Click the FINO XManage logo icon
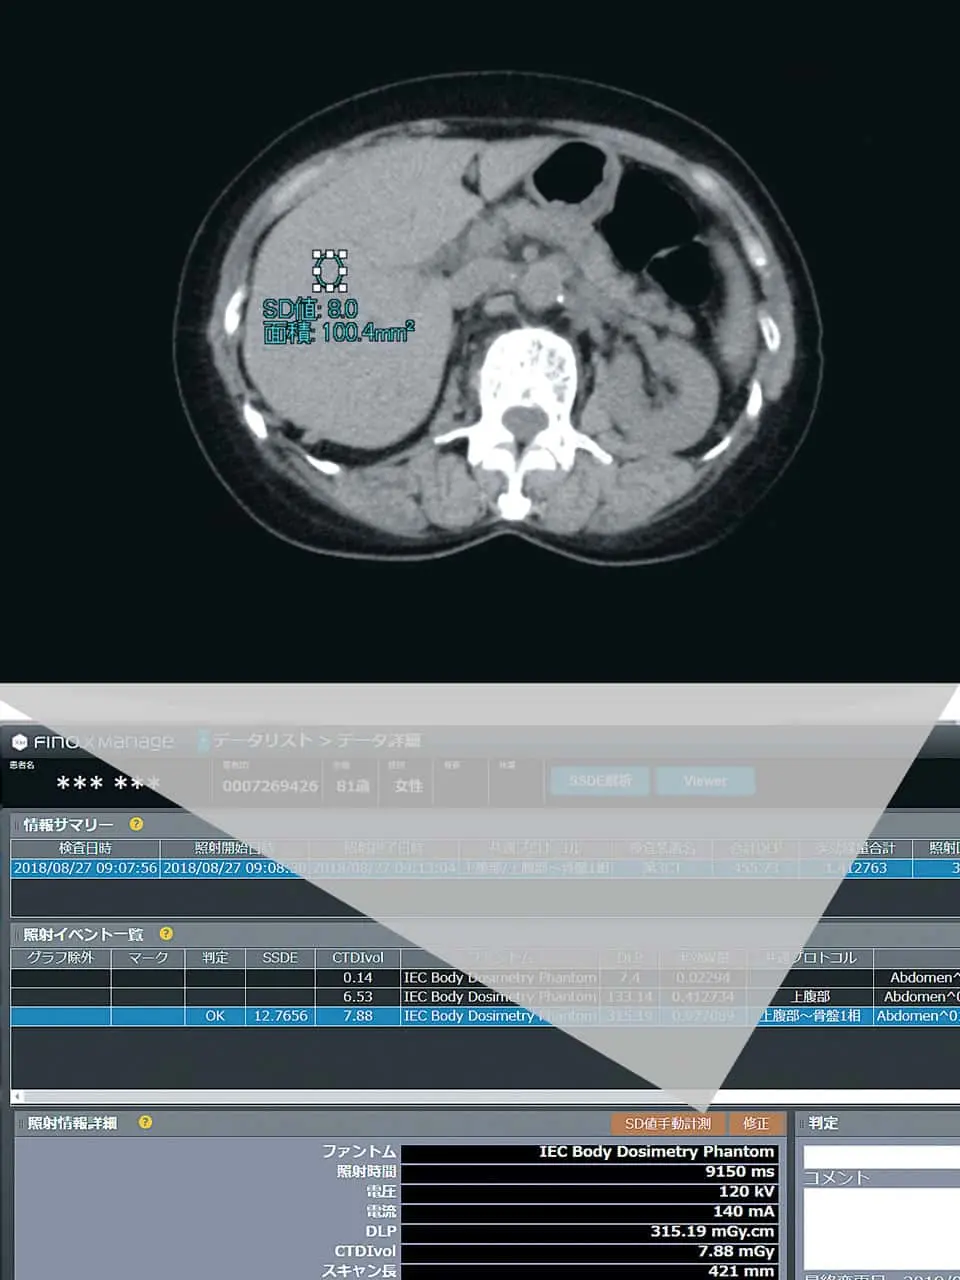This screenshot has height=1280, width=960. [x=18, y=741]
